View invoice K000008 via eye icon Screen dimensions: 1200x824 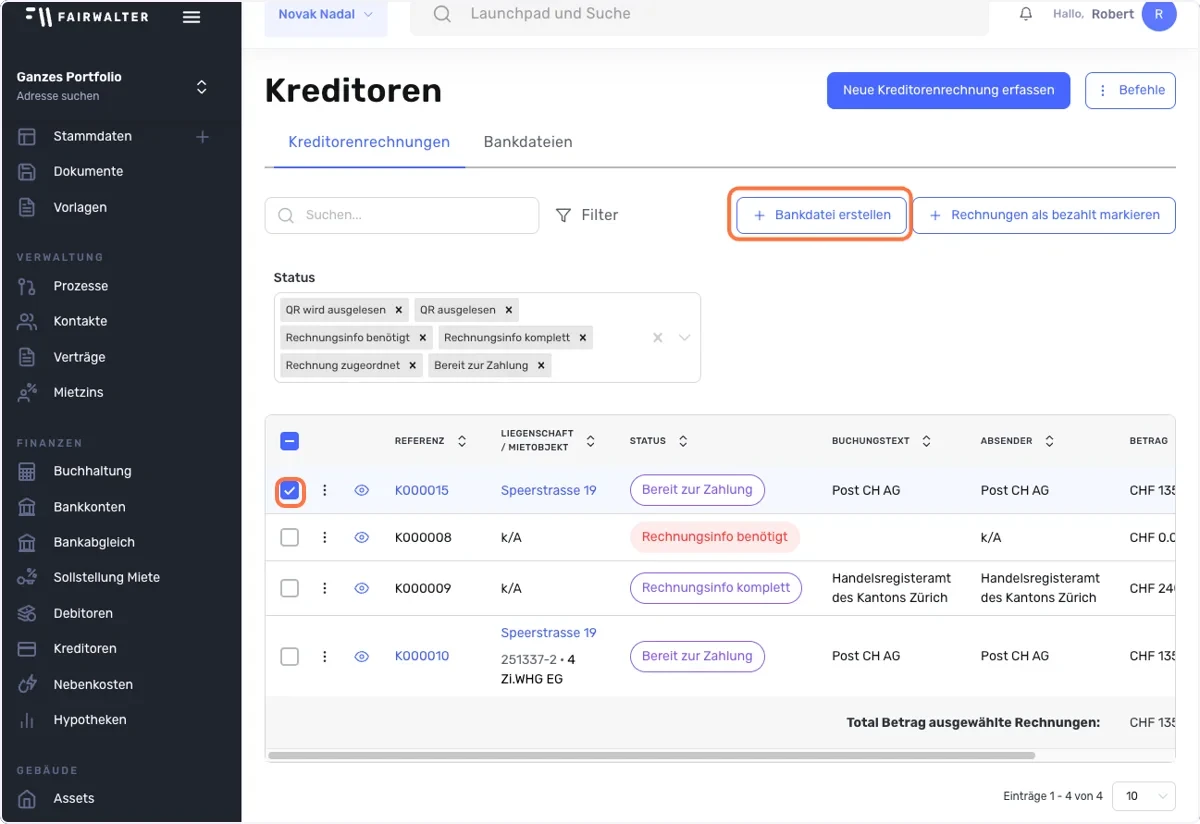[362, 537]
